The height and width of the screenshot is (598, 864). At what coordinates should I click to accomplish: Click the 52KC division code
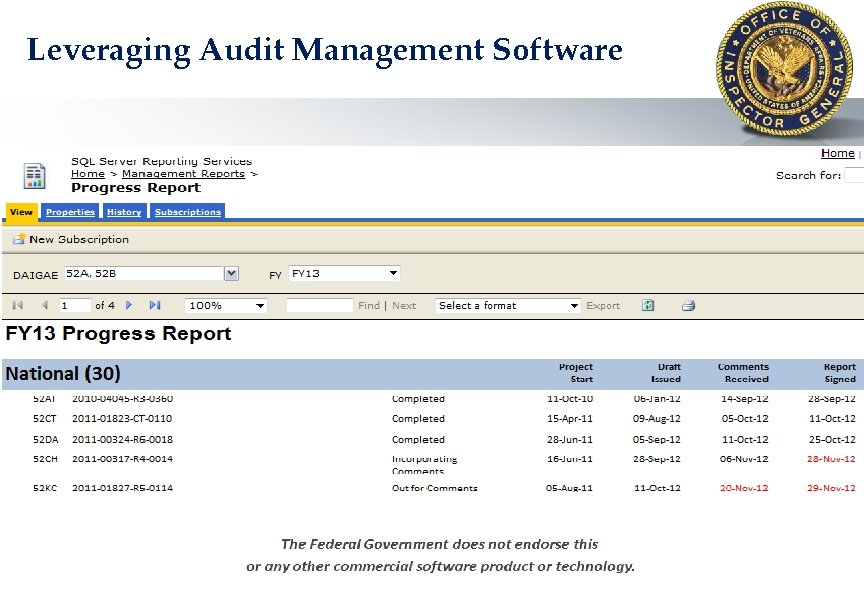pyautogui.click(x=45, y=488)
